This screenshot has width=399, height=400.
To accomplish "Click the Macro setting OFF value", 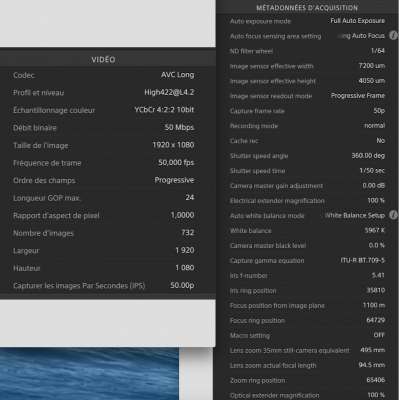I will coord(379,335).
